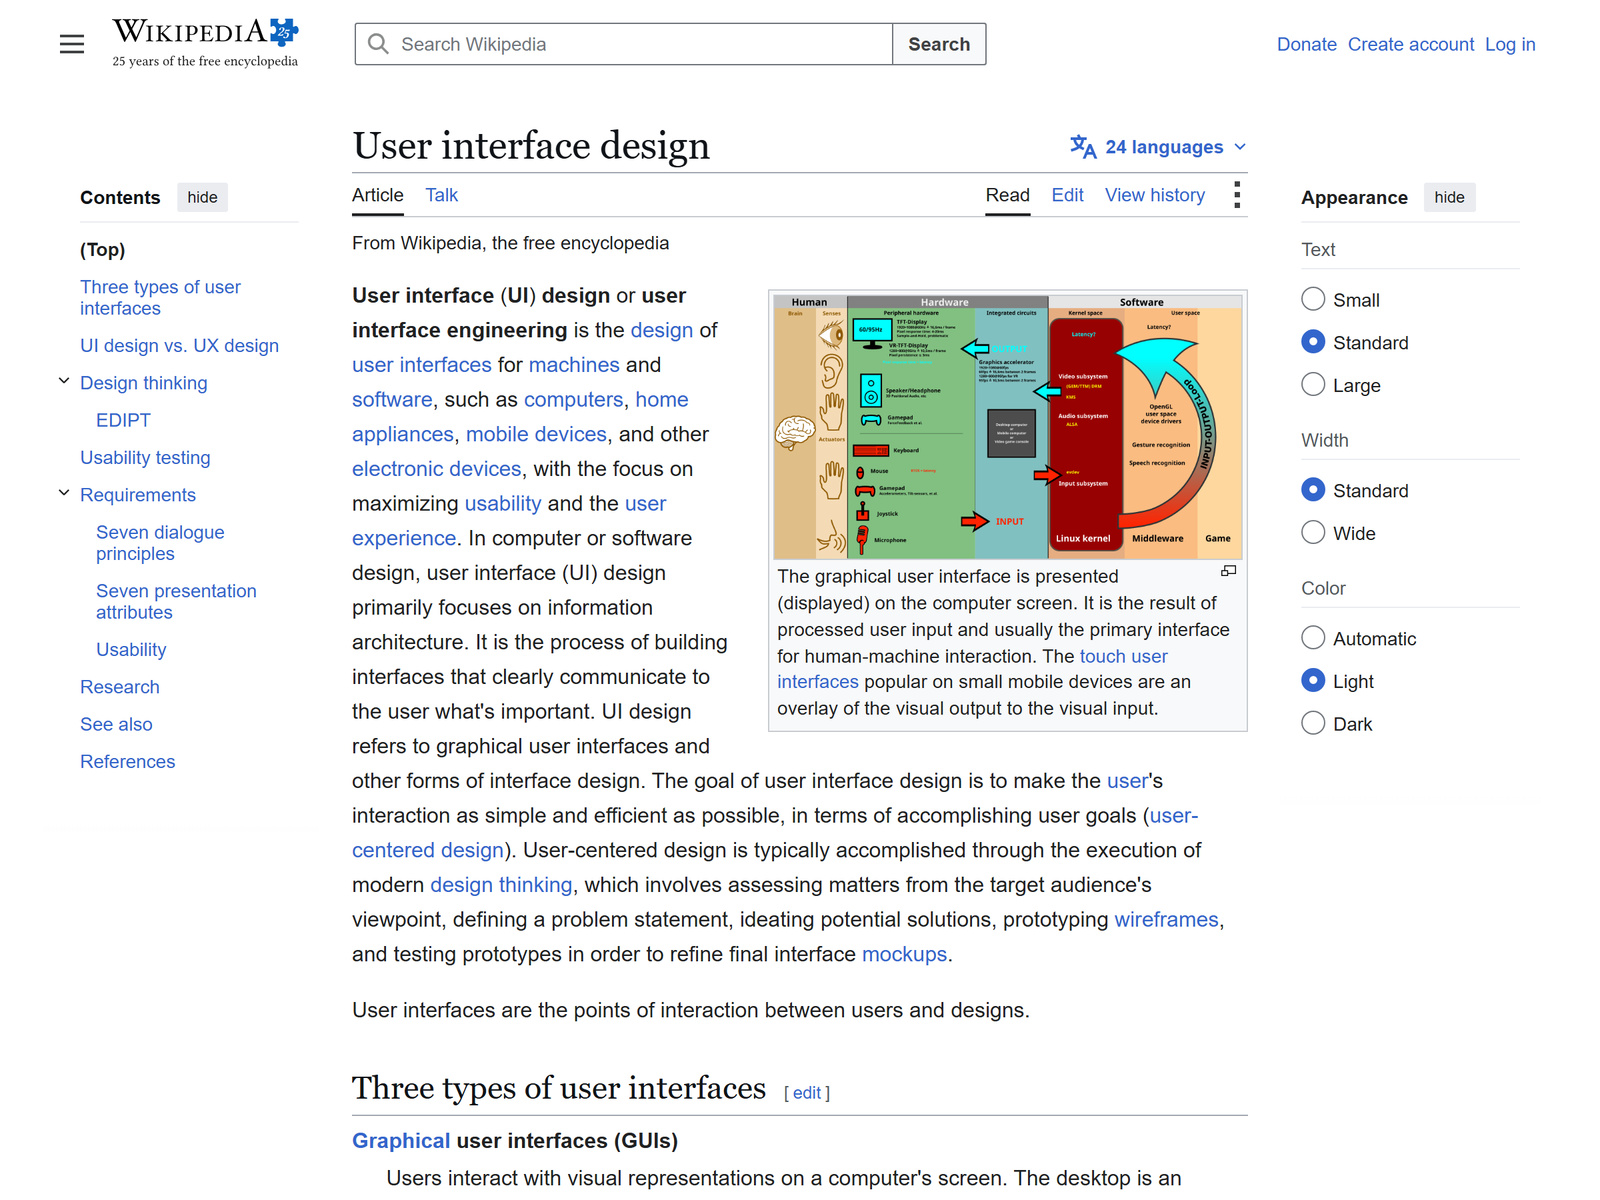Open the three-dot more options menu
Screen dimensions: 1600x1200
(1237, 195)
